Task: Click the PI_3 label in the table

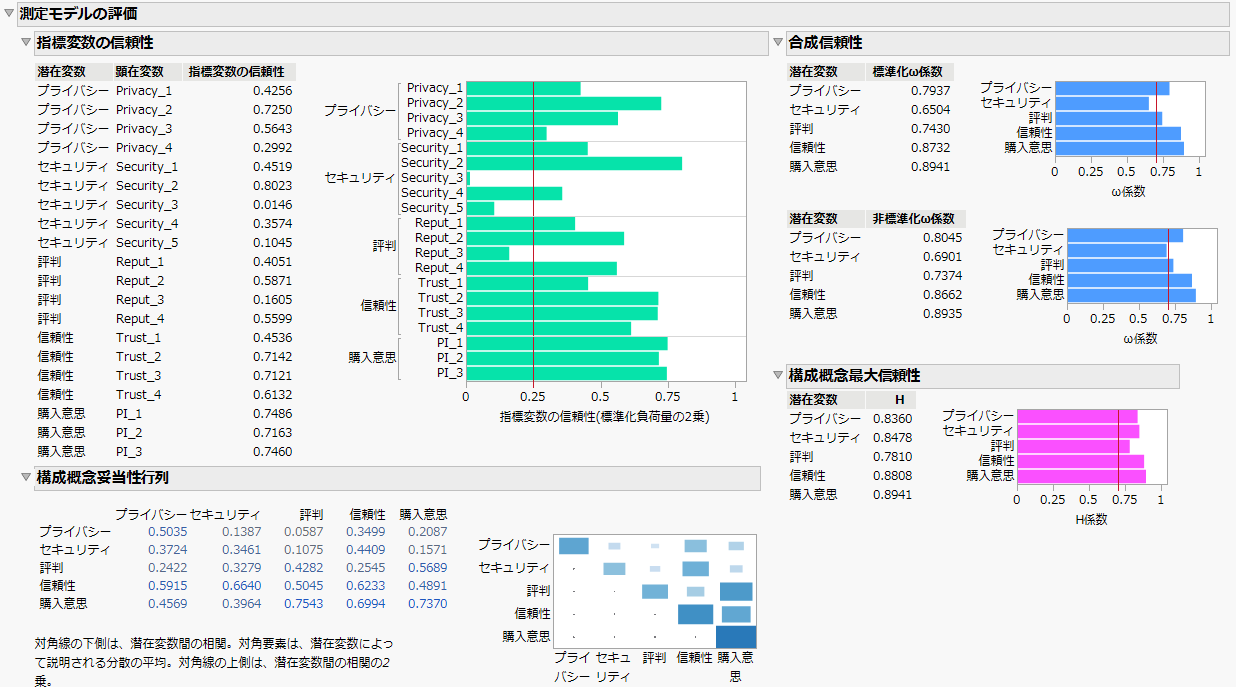Action: [x=129, y=452]
